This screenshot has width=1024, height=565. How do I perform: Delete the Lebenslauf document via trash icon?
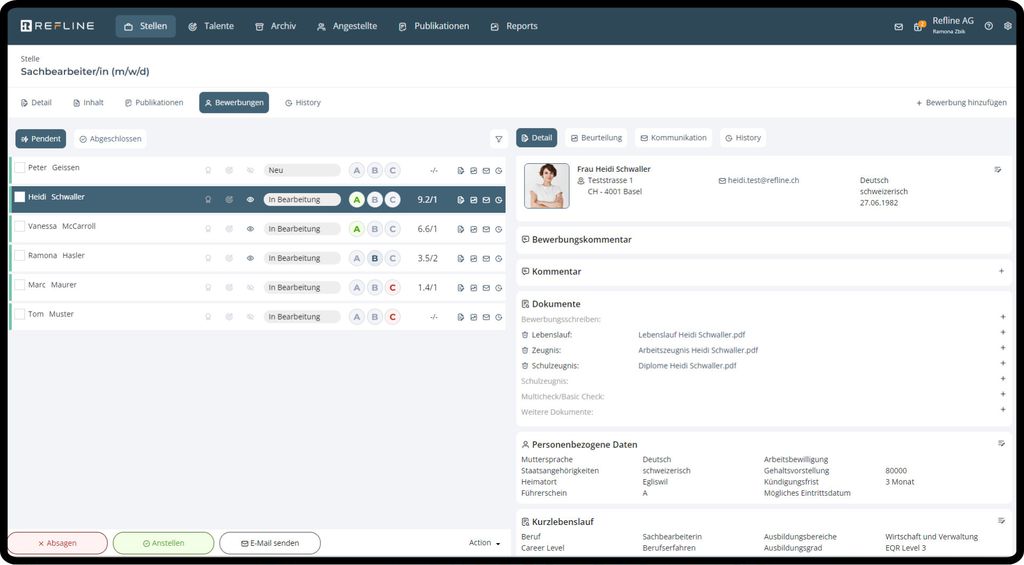(525, 335)
